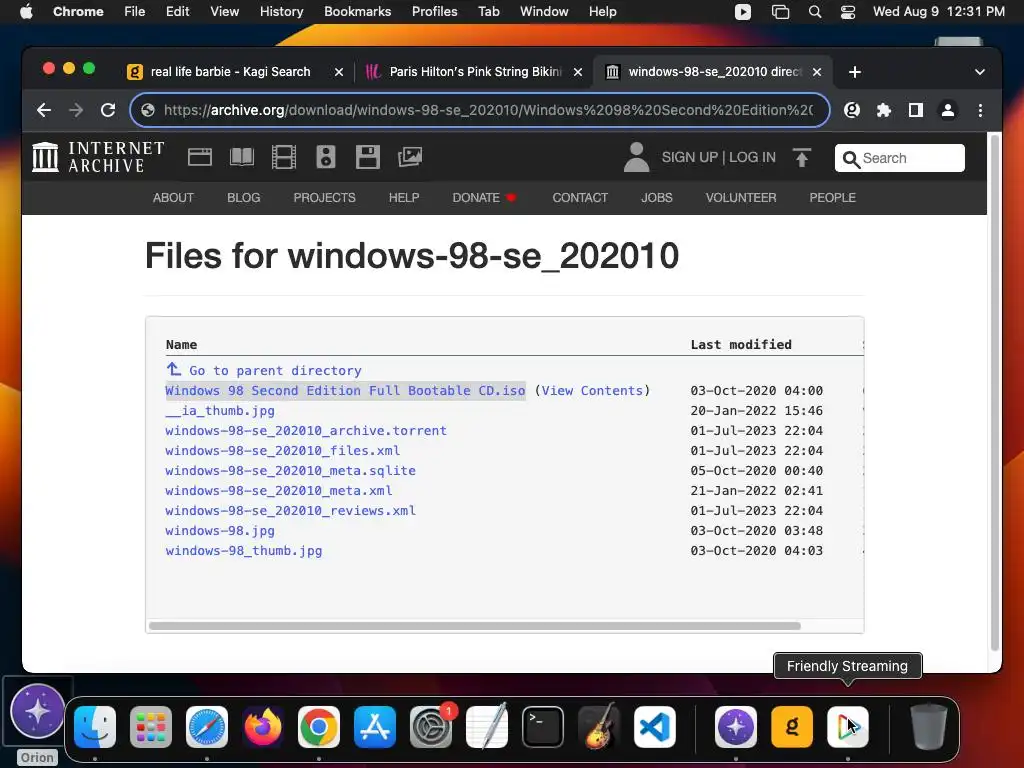Open the ABOUT nav link
This screenshot has height=768, width=1024.
point(173,198)
